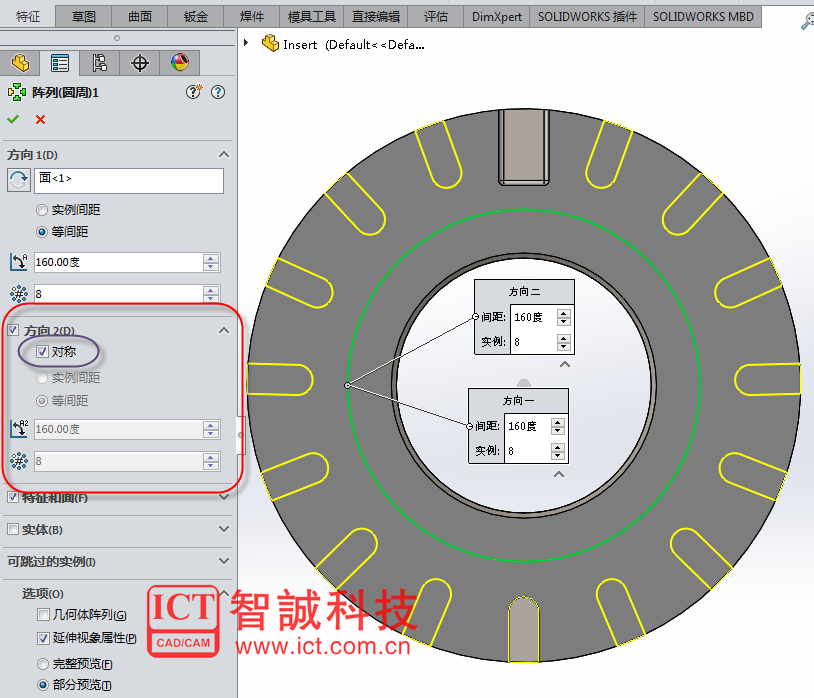Uncheck the 对称 symmetric checkbox
The height and width of the screenshot is (698, 814).
pos(43,352)
